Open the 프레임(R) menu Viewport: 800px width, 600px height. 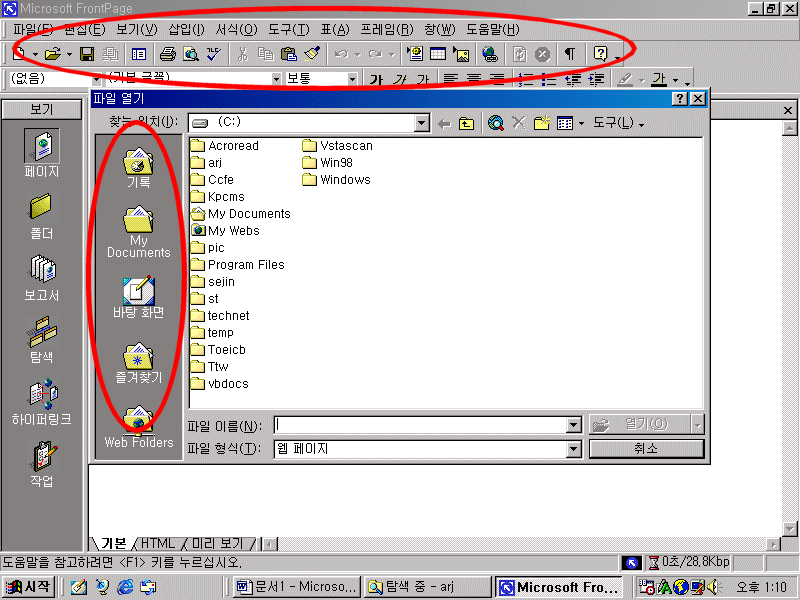[x=387, y=30]
